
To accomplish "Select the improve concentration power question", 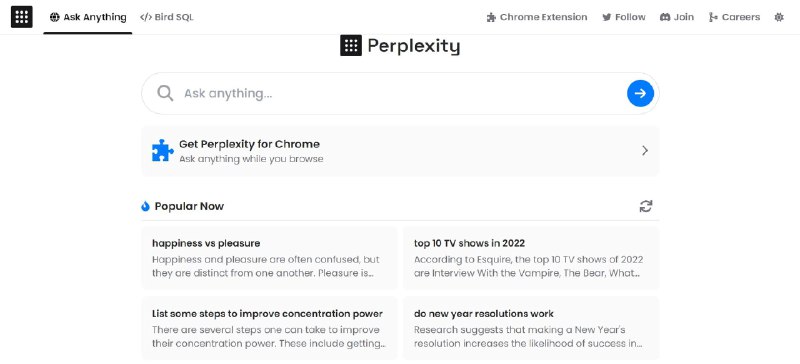I will point(269,328).
